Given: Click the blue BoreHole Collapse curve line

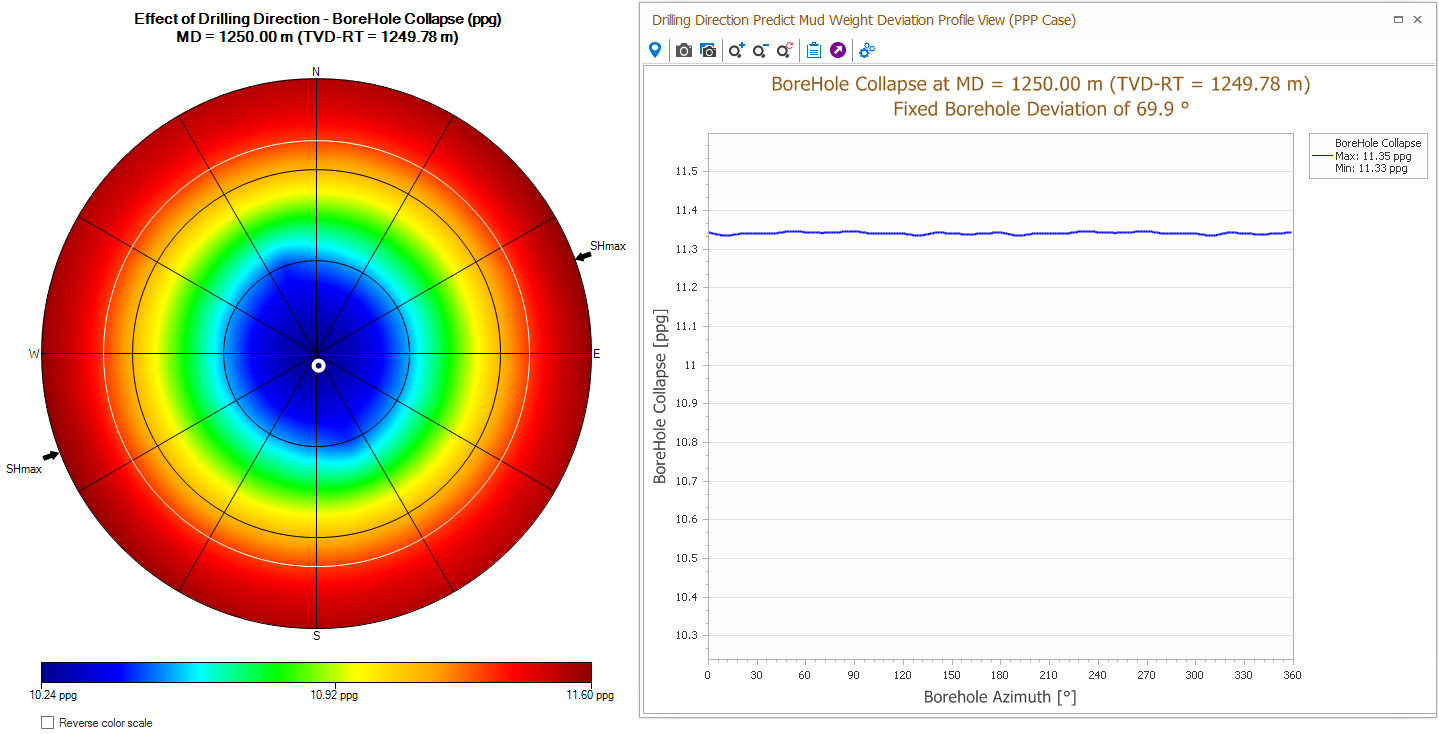Looking at the screenshot, I should click(x=1000, y=233).
